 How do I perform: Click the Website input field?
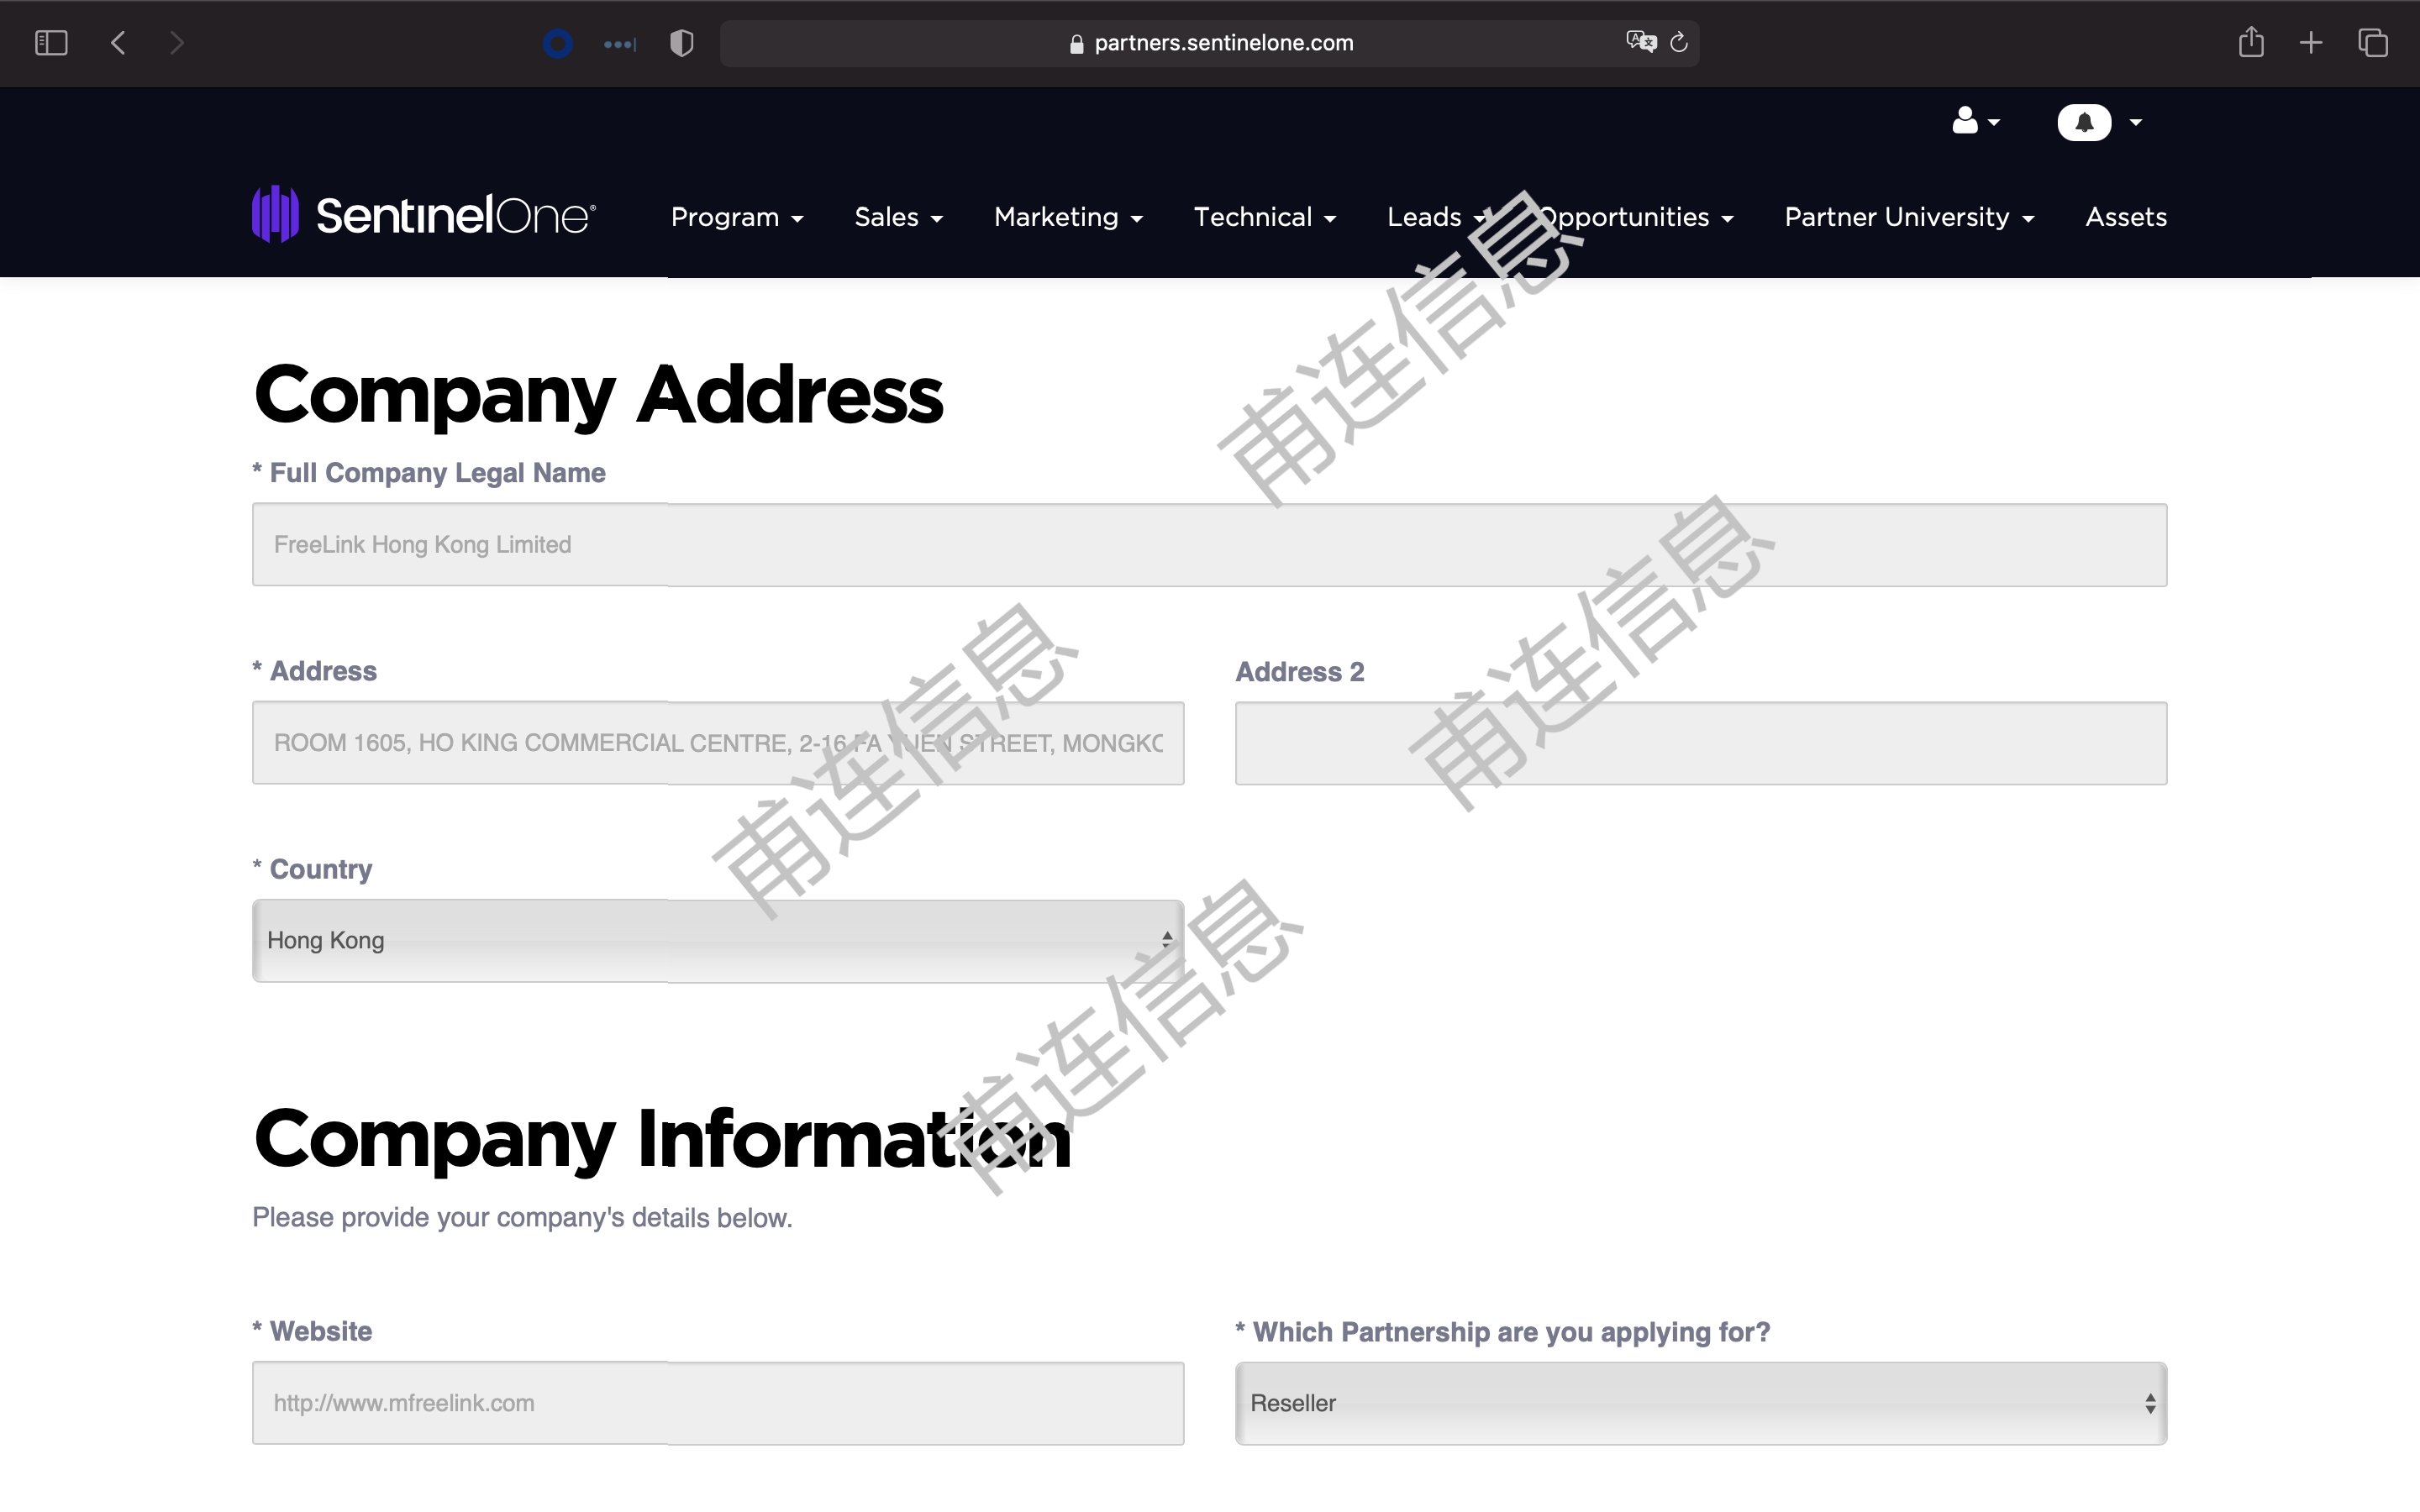716,1402
